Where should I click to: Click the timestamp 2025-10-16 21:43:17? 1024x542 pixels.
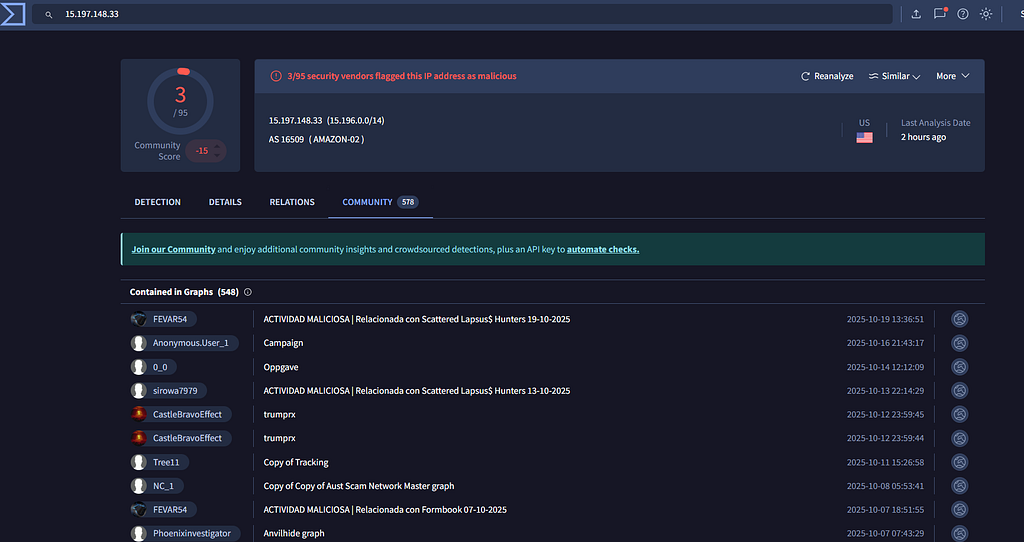click(x=885, y=343)
